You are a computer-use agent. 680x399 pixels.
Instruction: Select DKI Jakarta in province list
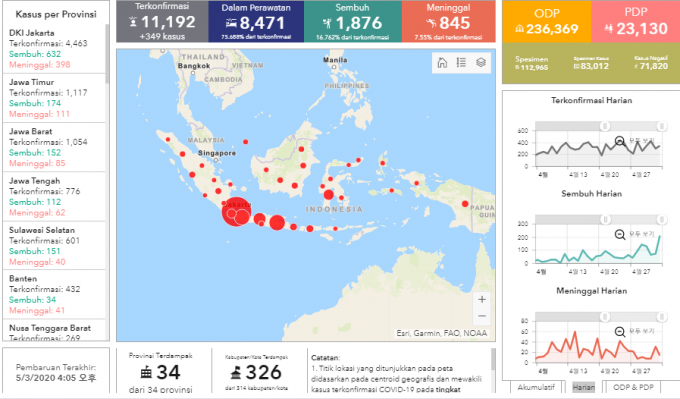point(54,49)
